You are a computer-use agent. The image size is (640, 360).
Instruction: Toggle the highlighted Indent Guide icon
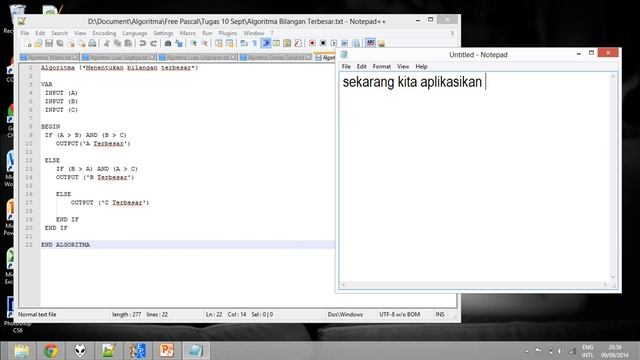(266, 43)
